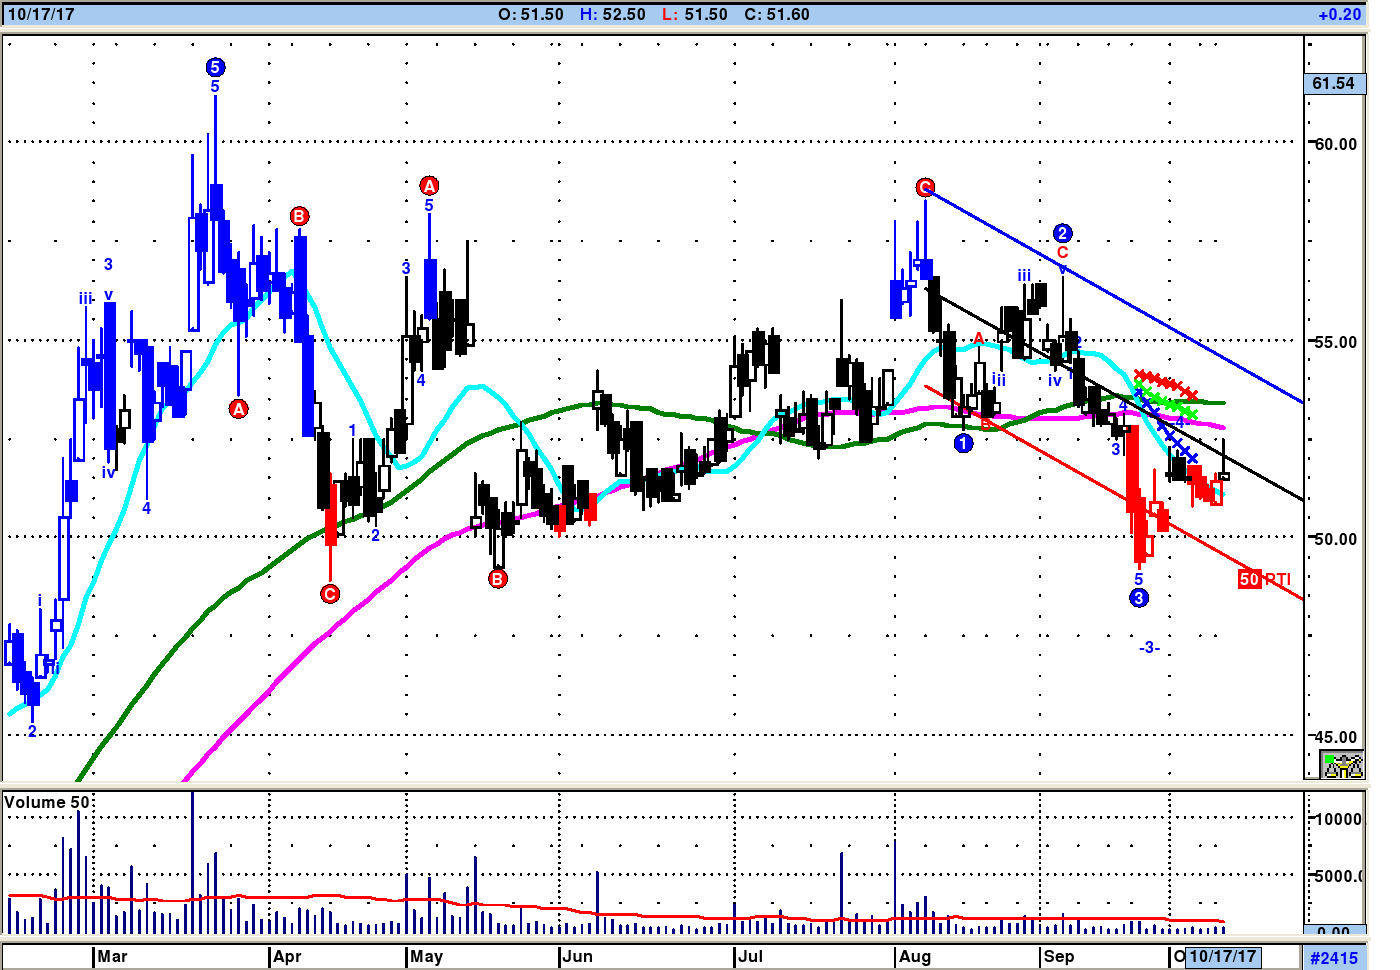Click the H: 52.50 high value
1400x970 pixels.
pos(613,15)
